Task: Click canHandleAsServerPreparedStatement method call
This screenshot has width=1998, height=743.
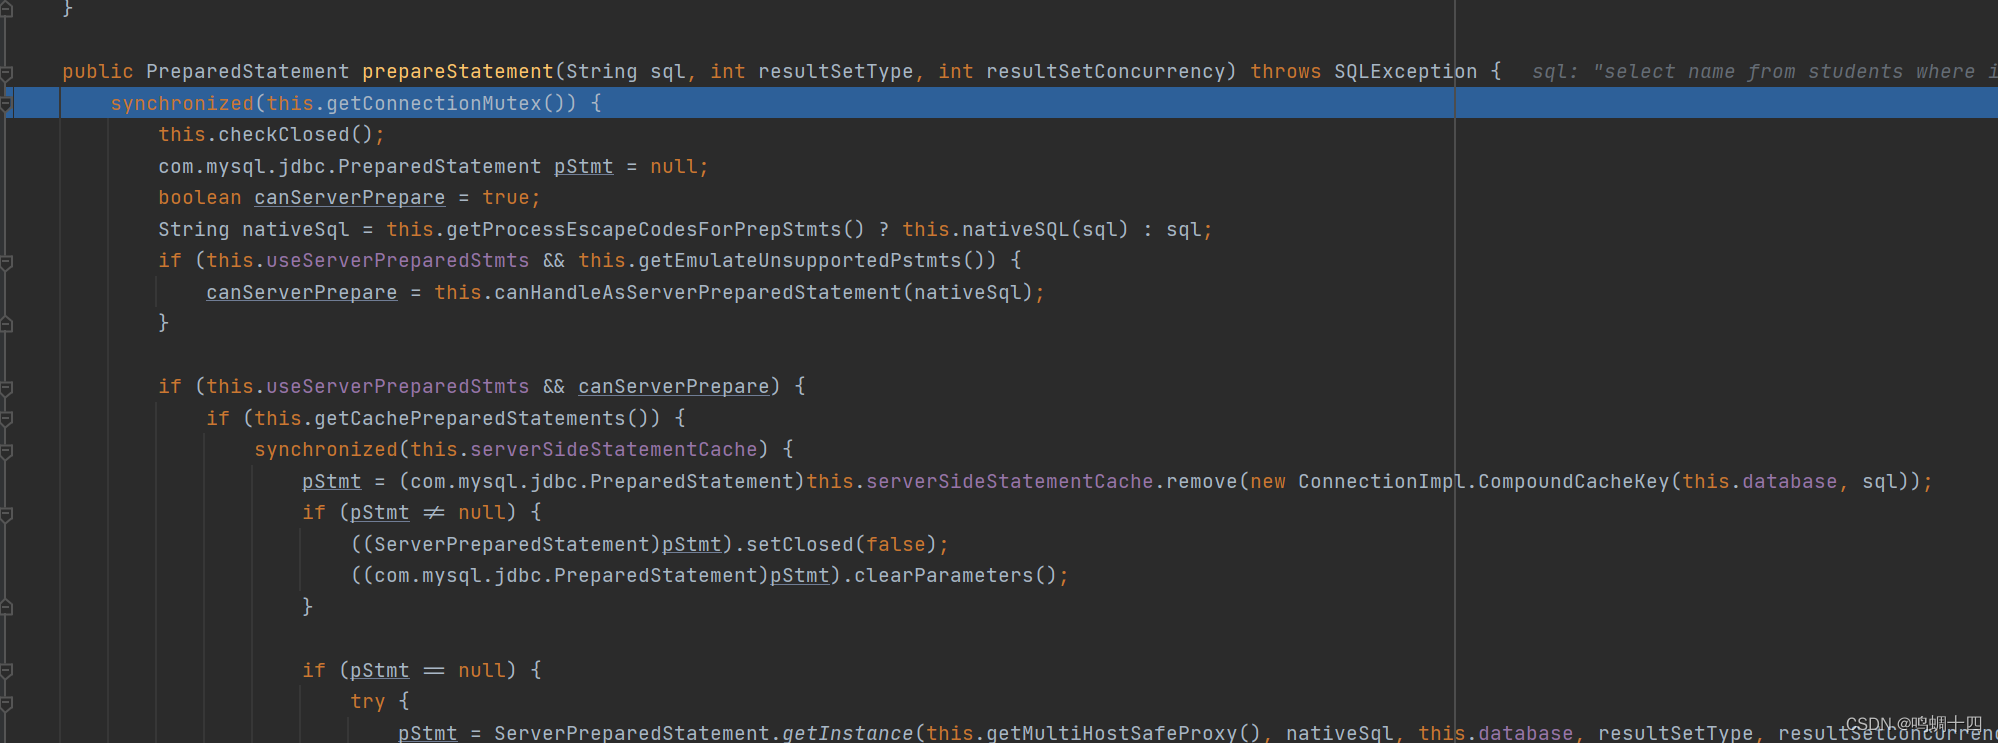Action: [x=697, y=293]
